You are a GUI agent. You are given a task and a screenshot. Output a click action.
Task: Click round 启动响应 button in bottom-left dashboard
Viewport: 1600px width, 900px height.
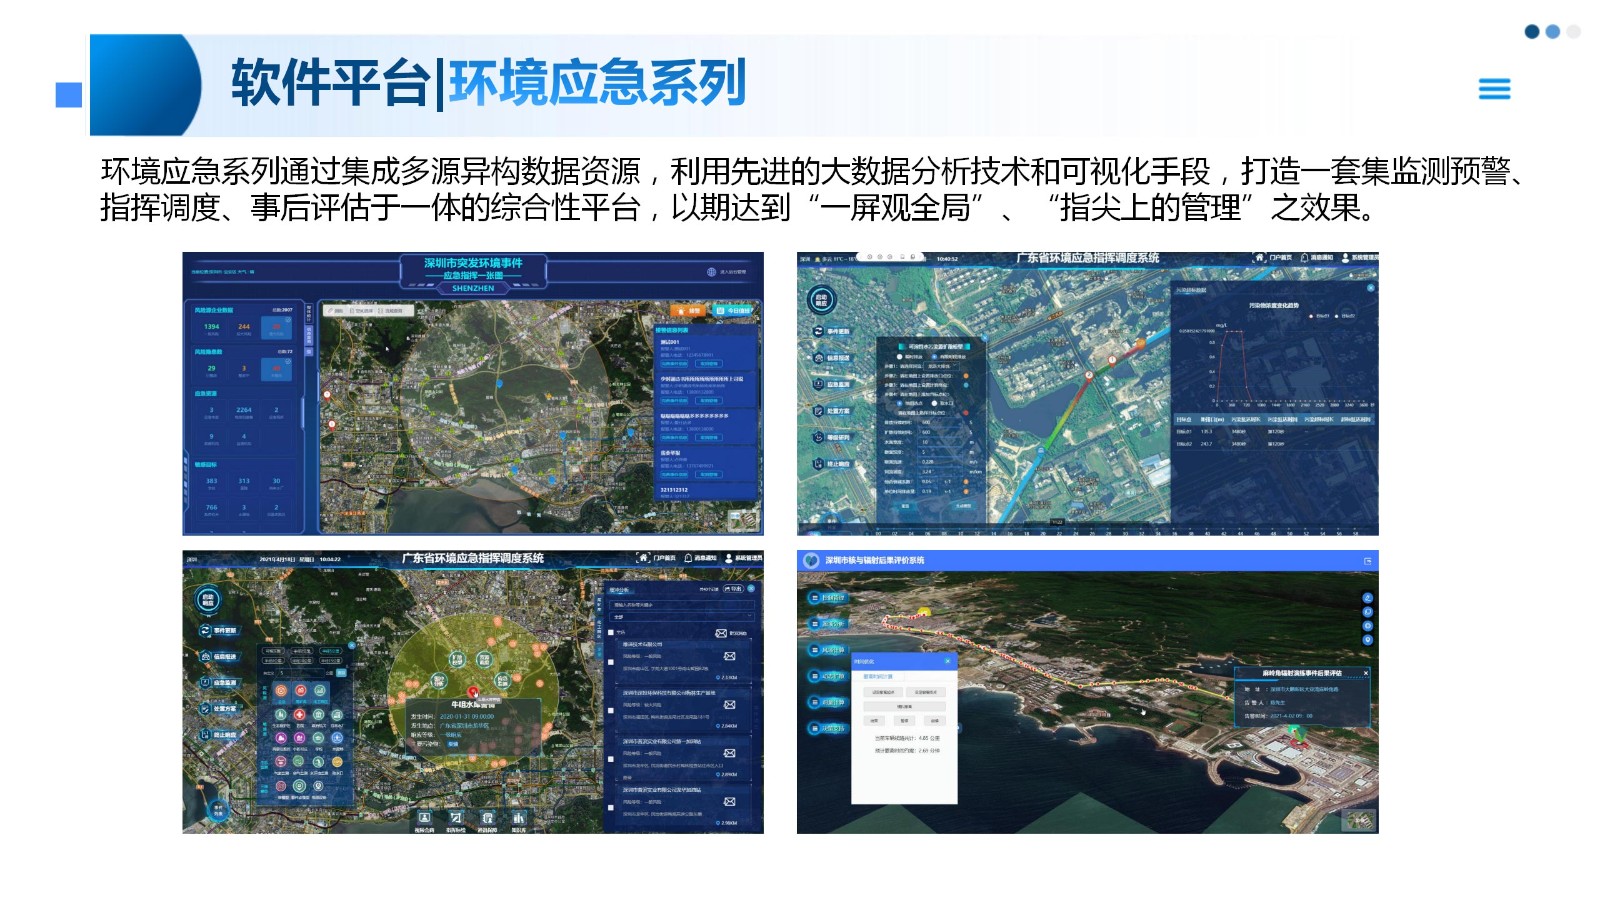tap(207, 599)
